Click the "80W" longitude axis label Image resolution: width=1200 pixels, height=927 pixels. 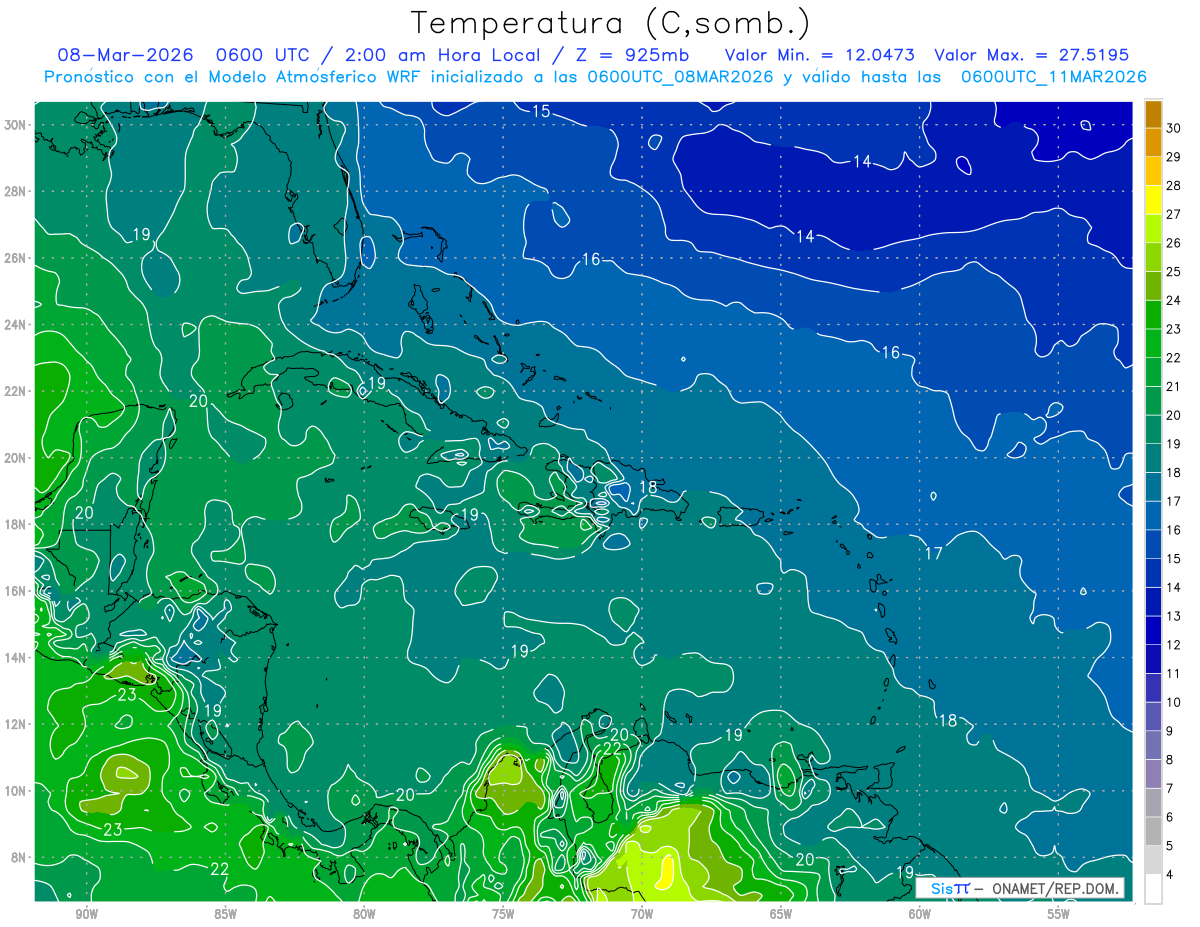pos(364,914)
